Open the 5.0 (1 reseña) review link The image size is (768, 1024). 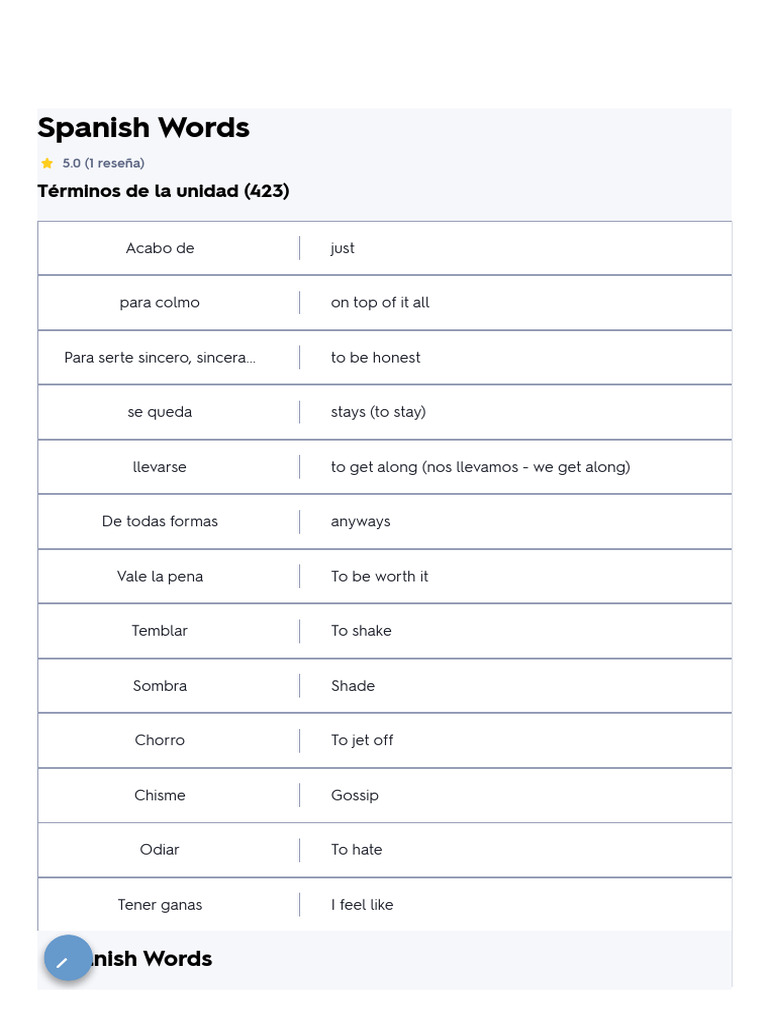coord(103,163)
